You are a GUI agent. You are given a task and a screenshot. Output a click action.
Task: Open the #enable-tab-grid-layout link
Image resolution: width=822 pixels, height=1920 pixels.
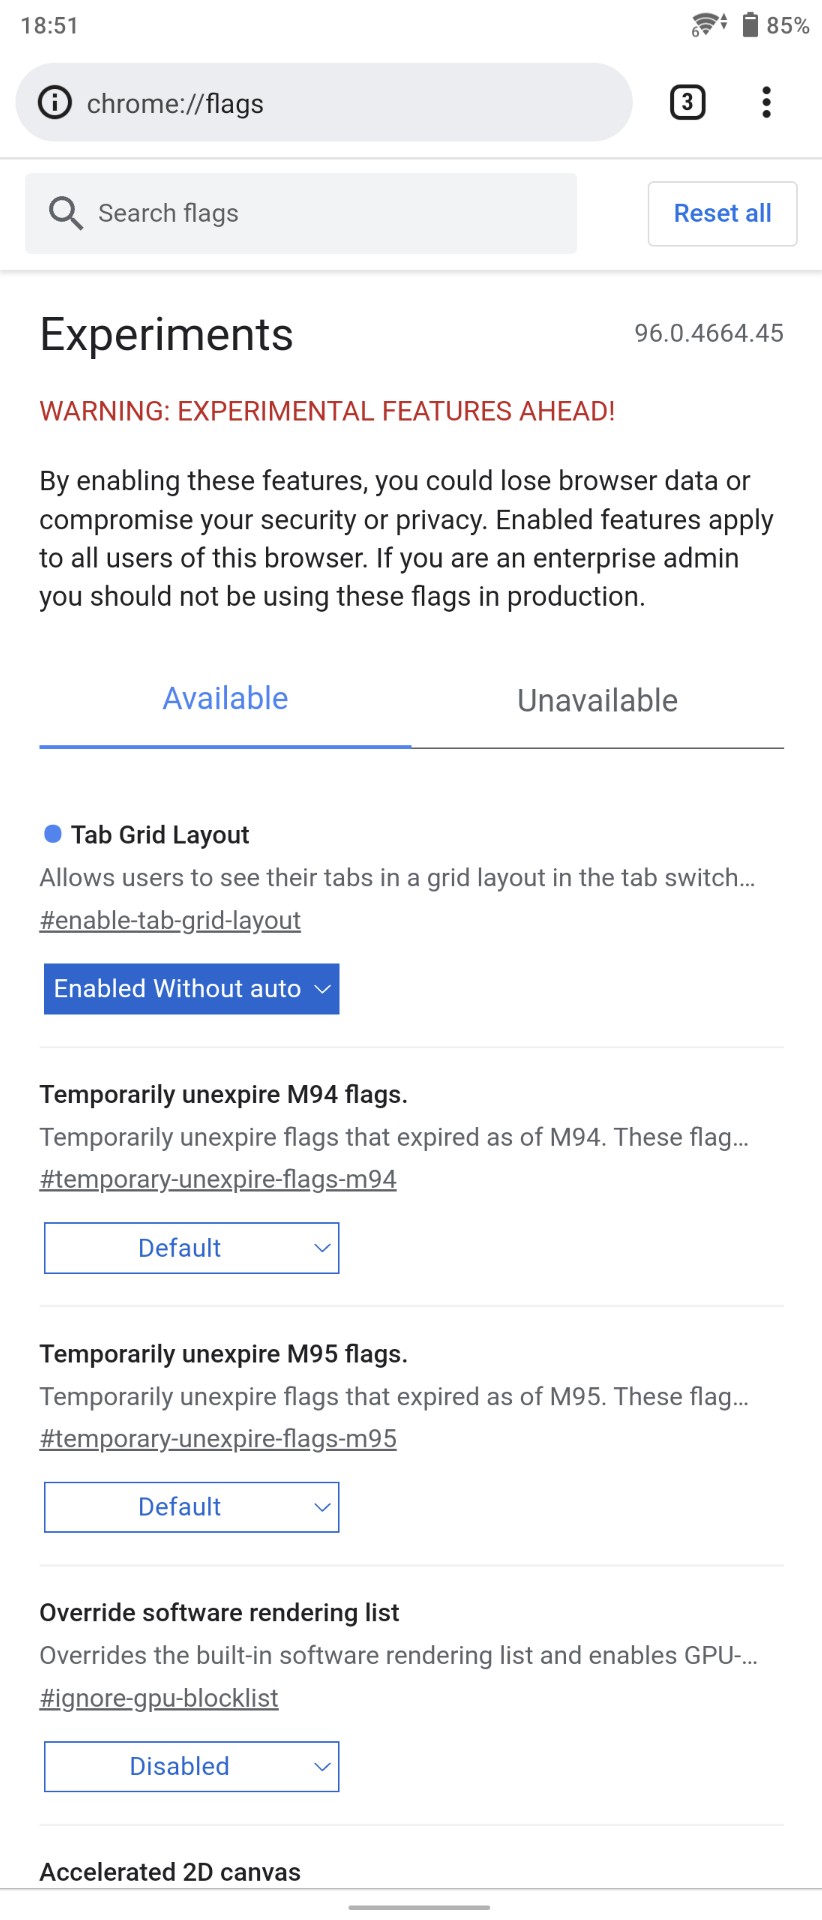[170, 920]
